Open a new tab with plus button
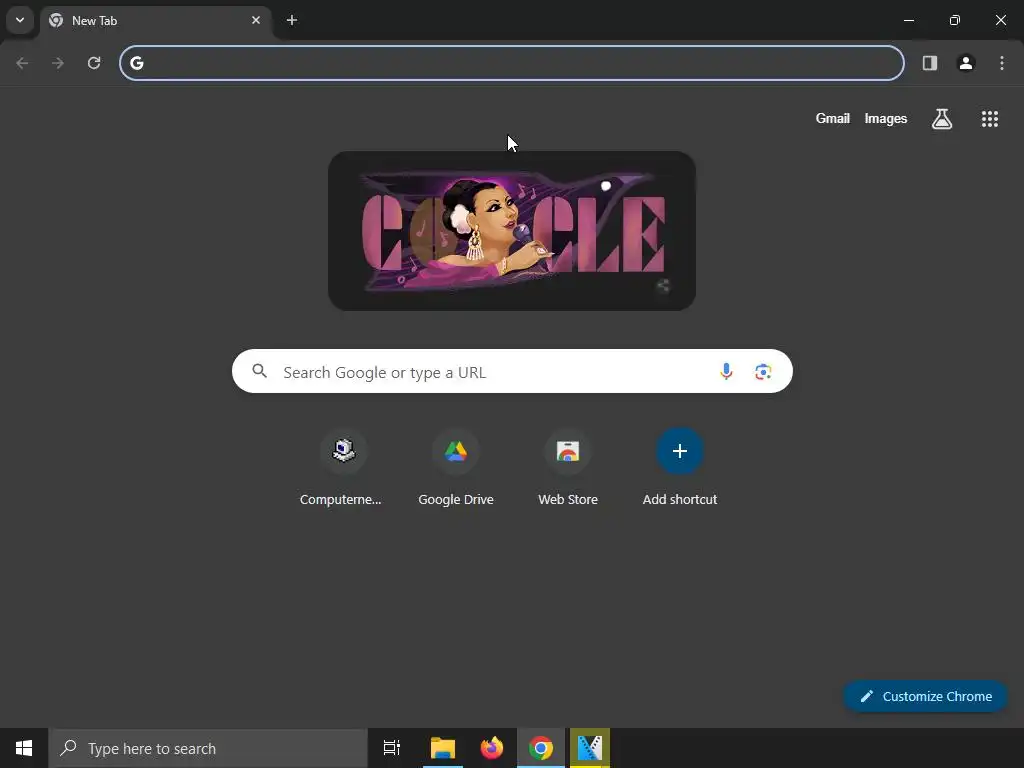Screen dimensions: 1024x768 click(x=292, y=20)
